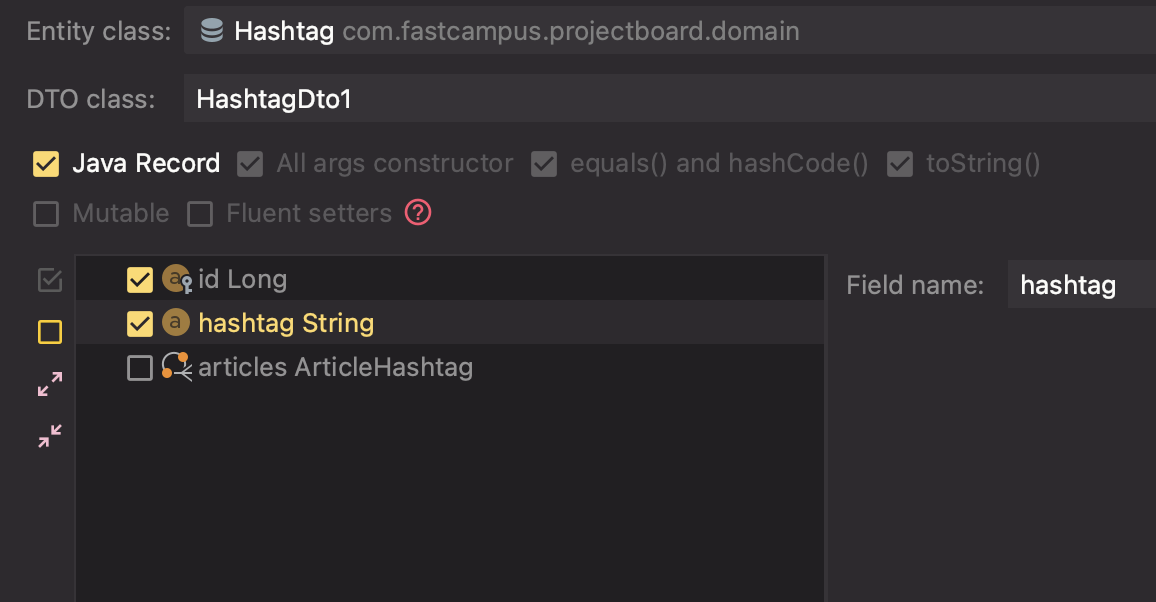This screenshot has width=1156, height=602.
Task: Uncheck the id Long field
Action: tap(140, 280)
